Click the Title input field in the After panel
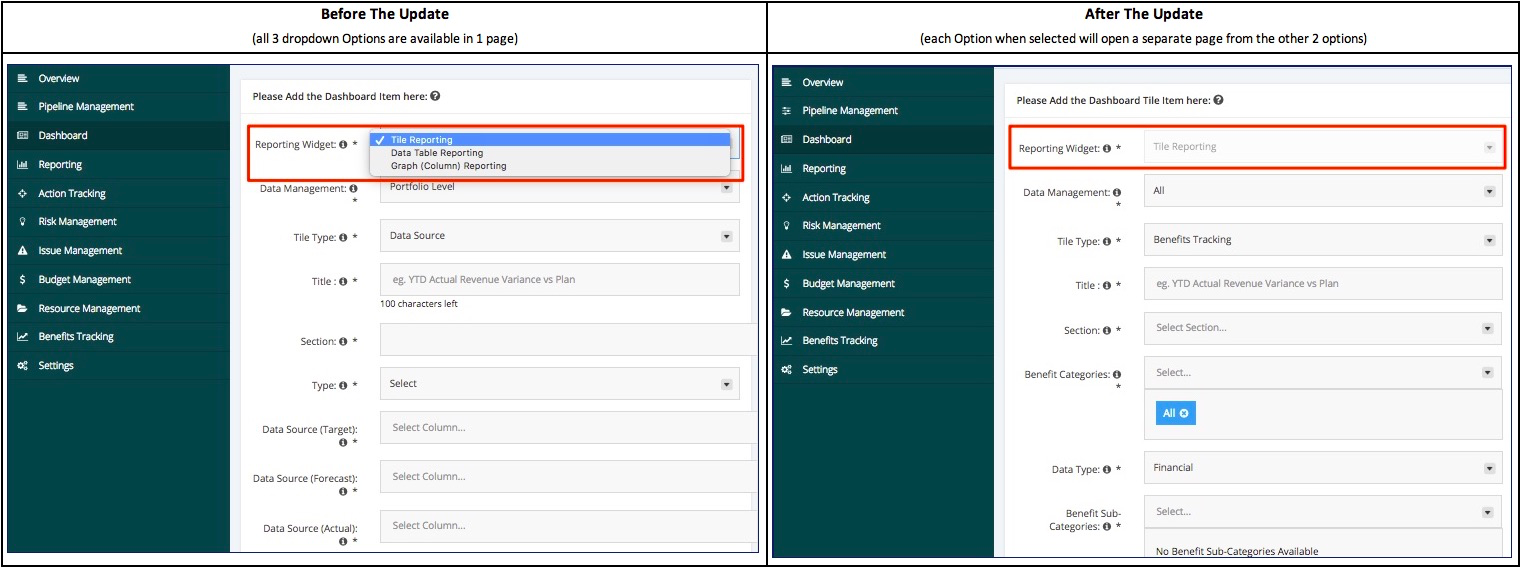The image size is (1520, 568). [1323, 284]
